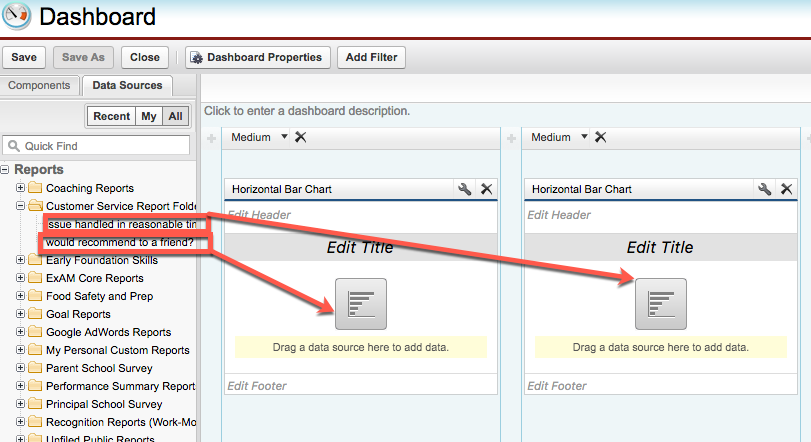Click the Coaching Reports folder icon

tap(35, 187)
